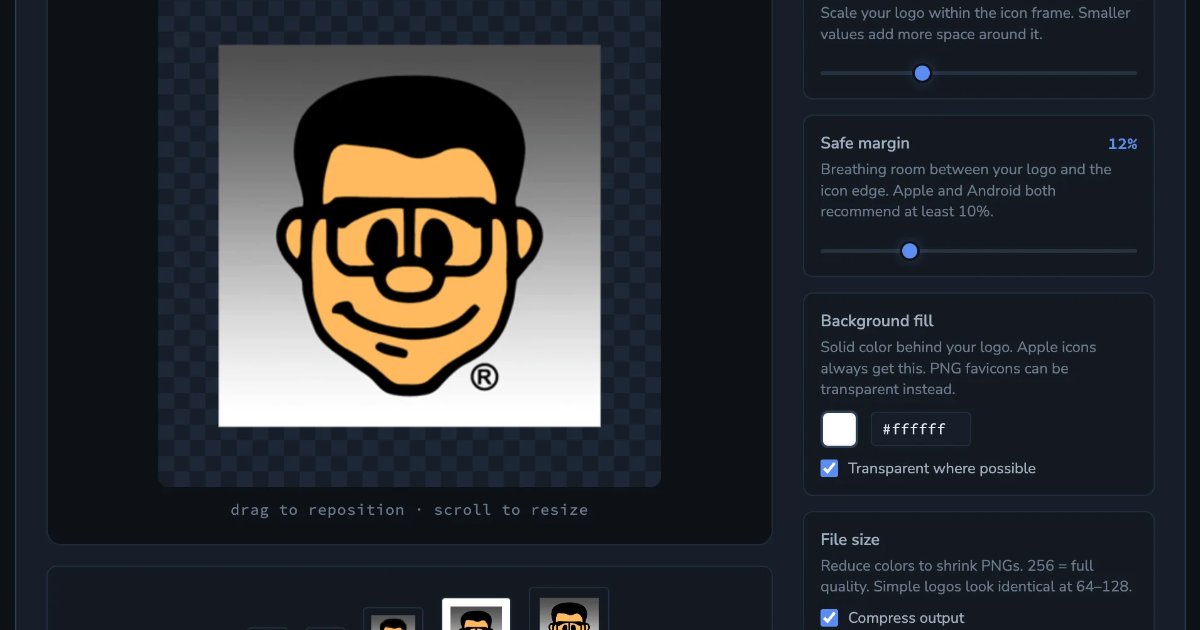This screenshot has width=1200, height=630.
Task: Open the white background fill color swatch
Action: click(839, 429)
